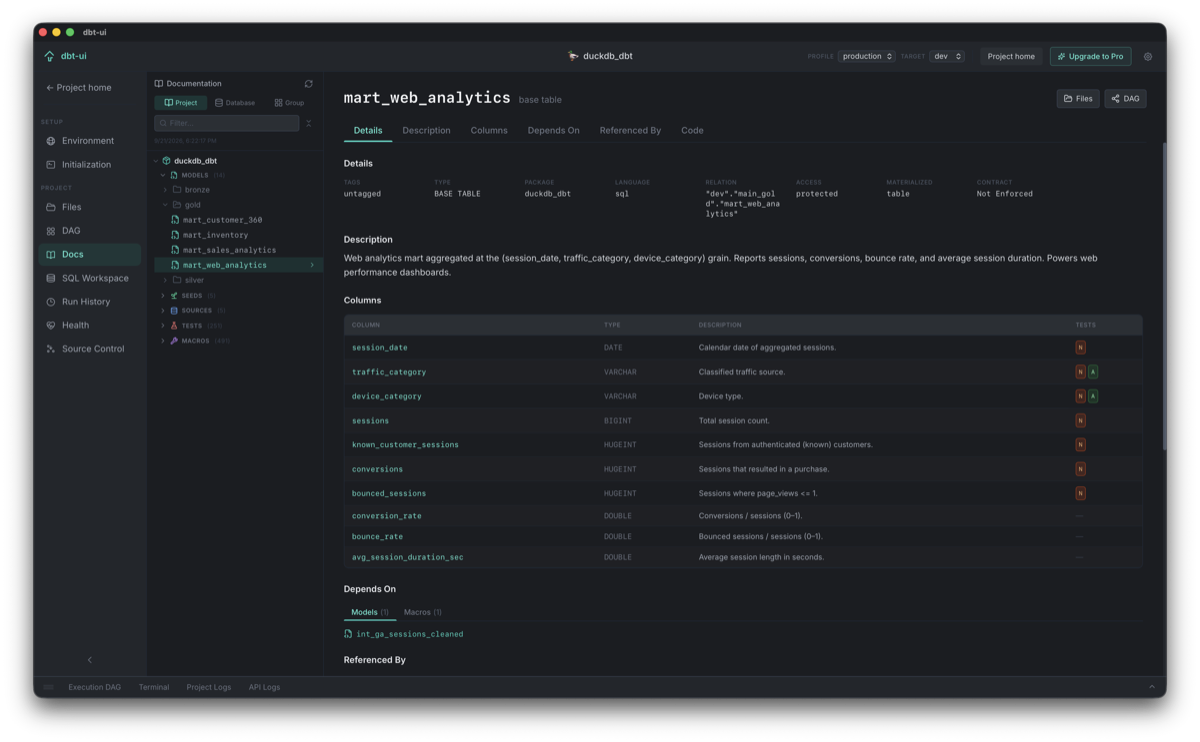Click the duckdb_dbt package cube icon
Image resolution: width=1200 pixels, height=742 pixels.
167,160
